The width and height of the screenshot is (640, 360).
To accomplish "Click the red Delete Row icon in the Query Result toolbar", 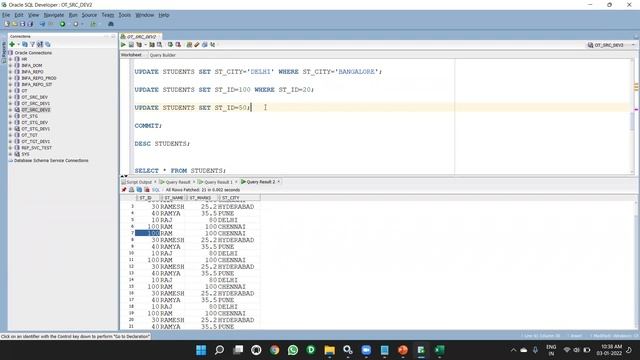I will tap(147, 190).
